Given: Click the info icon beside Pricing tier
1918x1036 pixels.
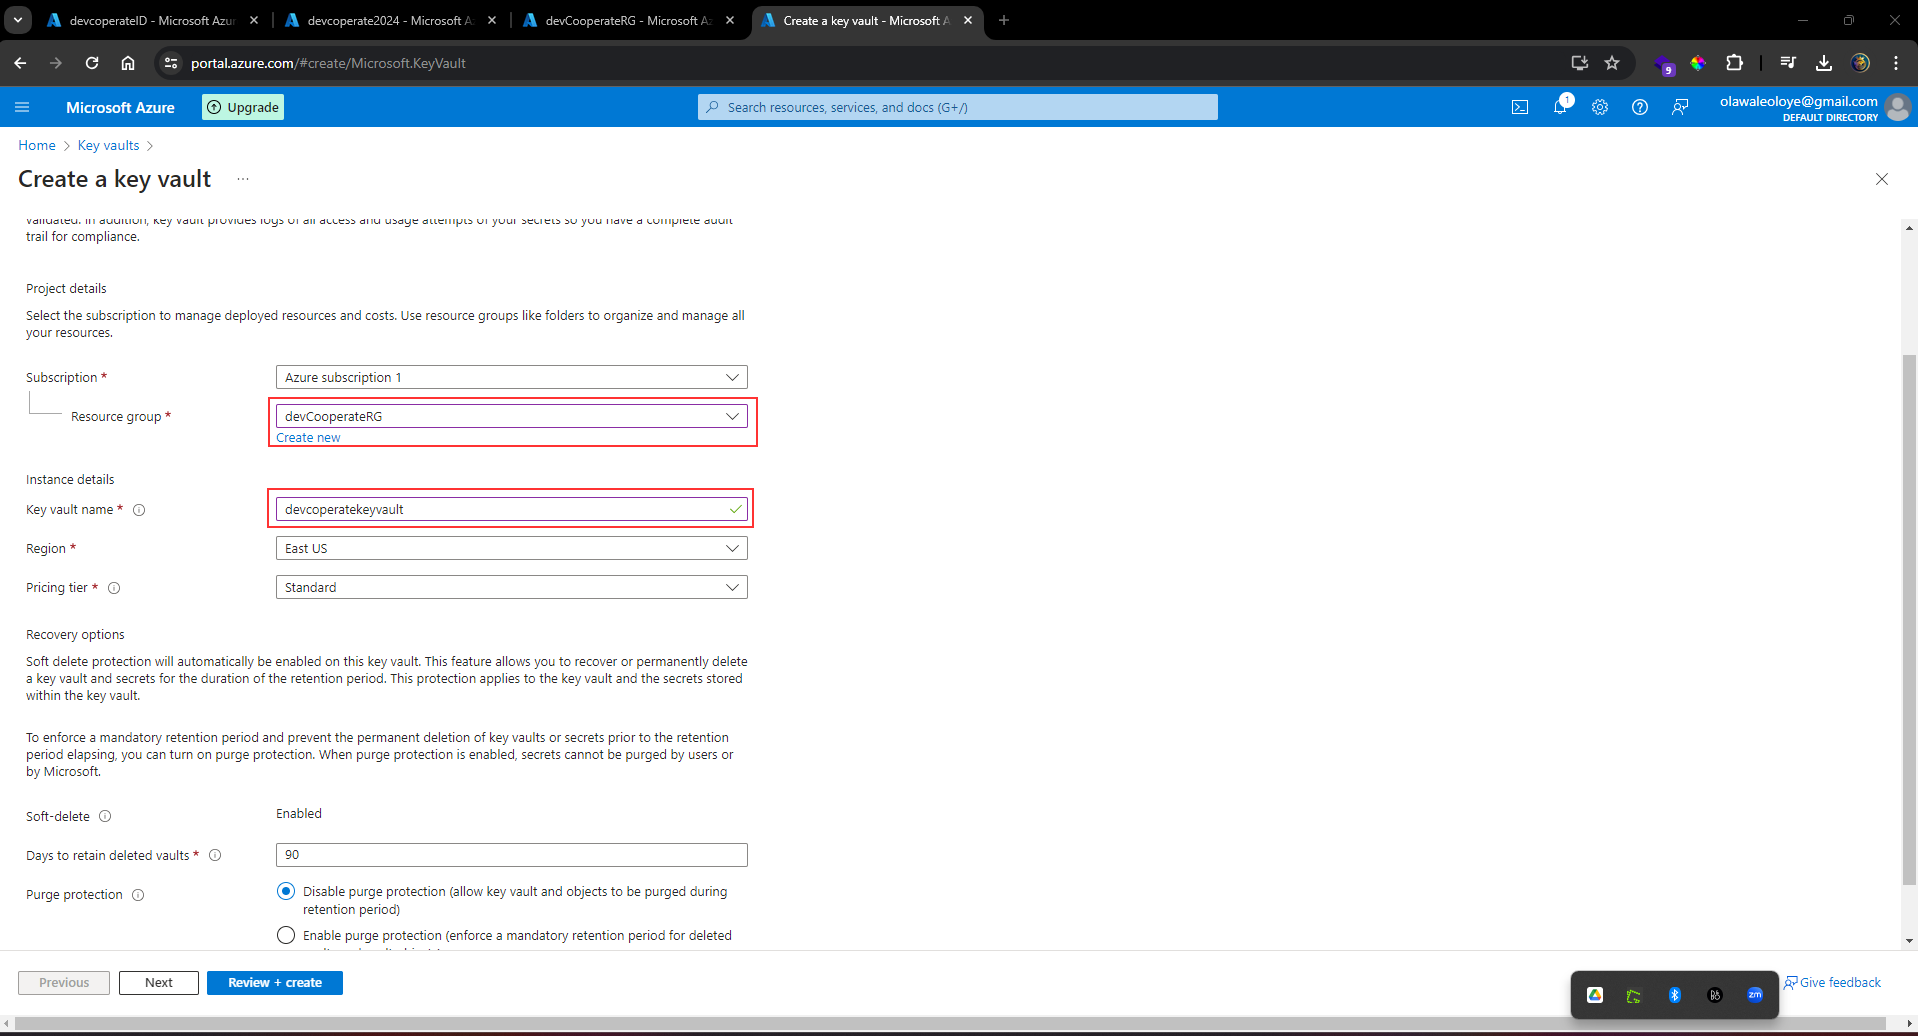Looking at the screenshot, I should pyautogui.click(x=114, y=588).
